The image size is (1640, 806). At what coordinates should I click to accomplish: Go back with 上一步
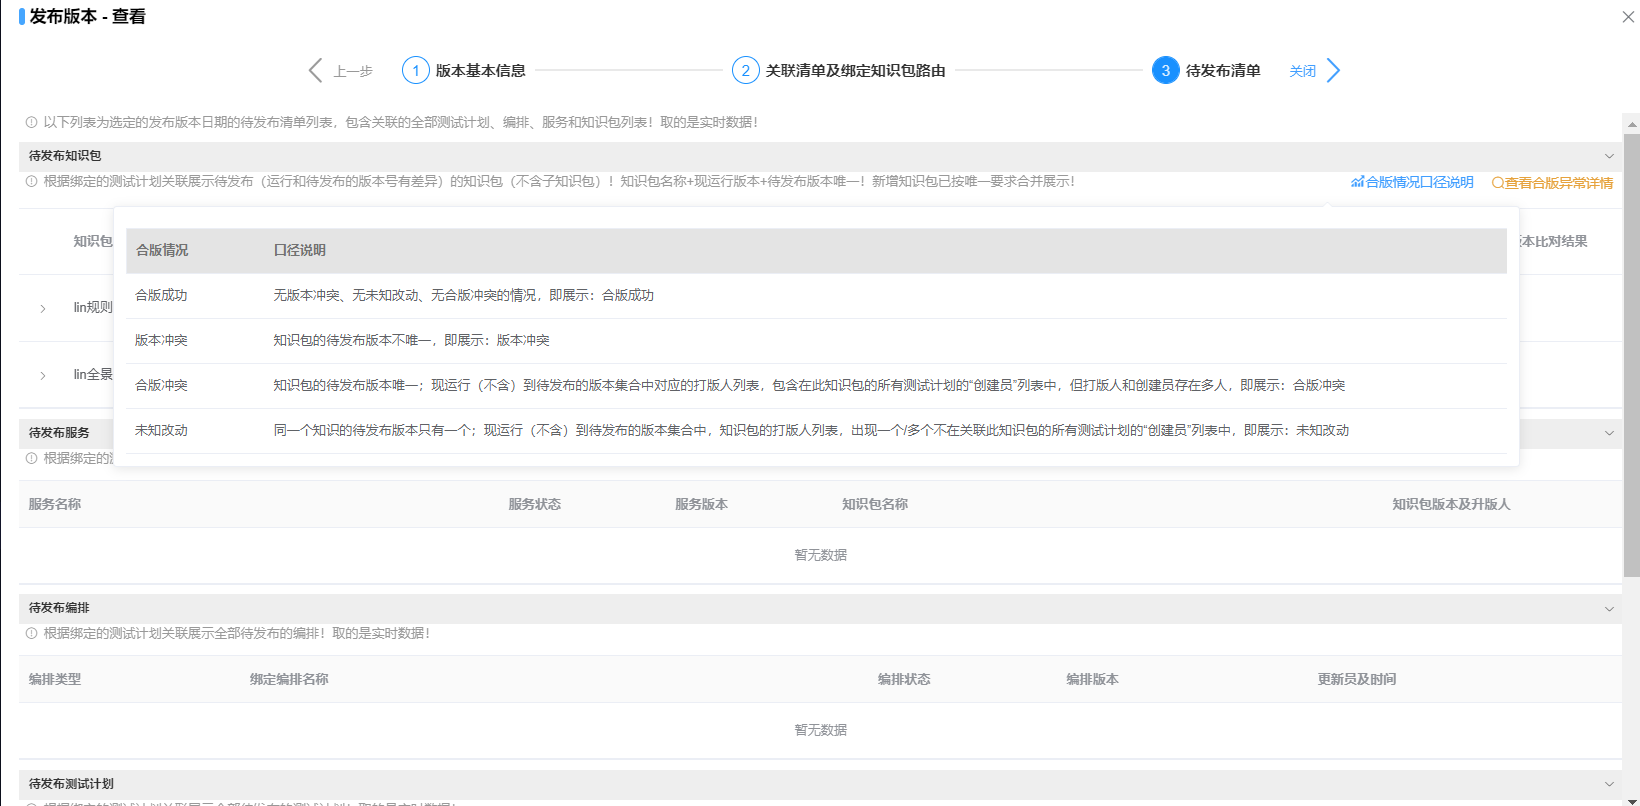[x=353, y=71]
